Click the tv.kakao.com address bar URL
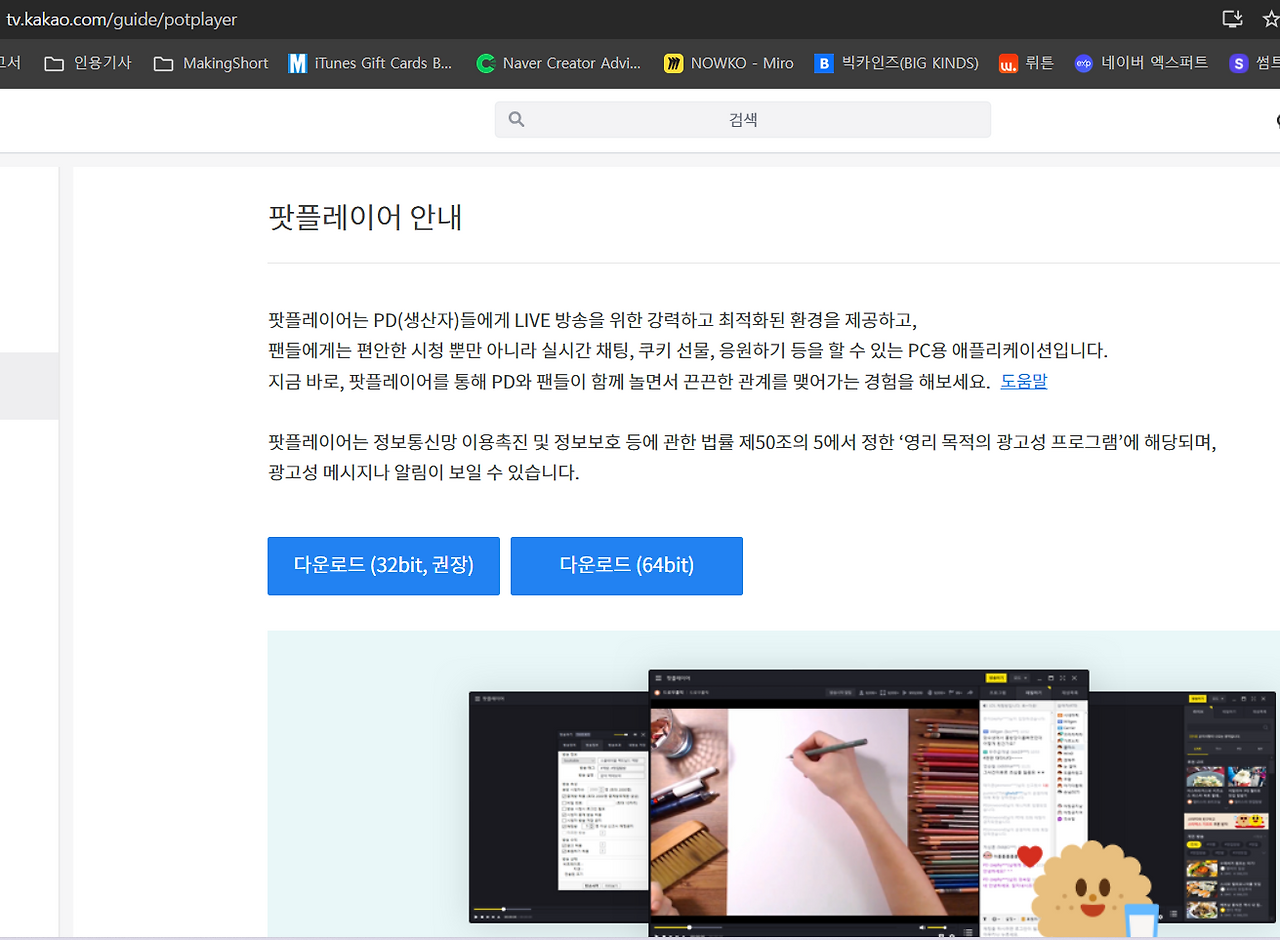1280x940 pixels. click(122, 19)
